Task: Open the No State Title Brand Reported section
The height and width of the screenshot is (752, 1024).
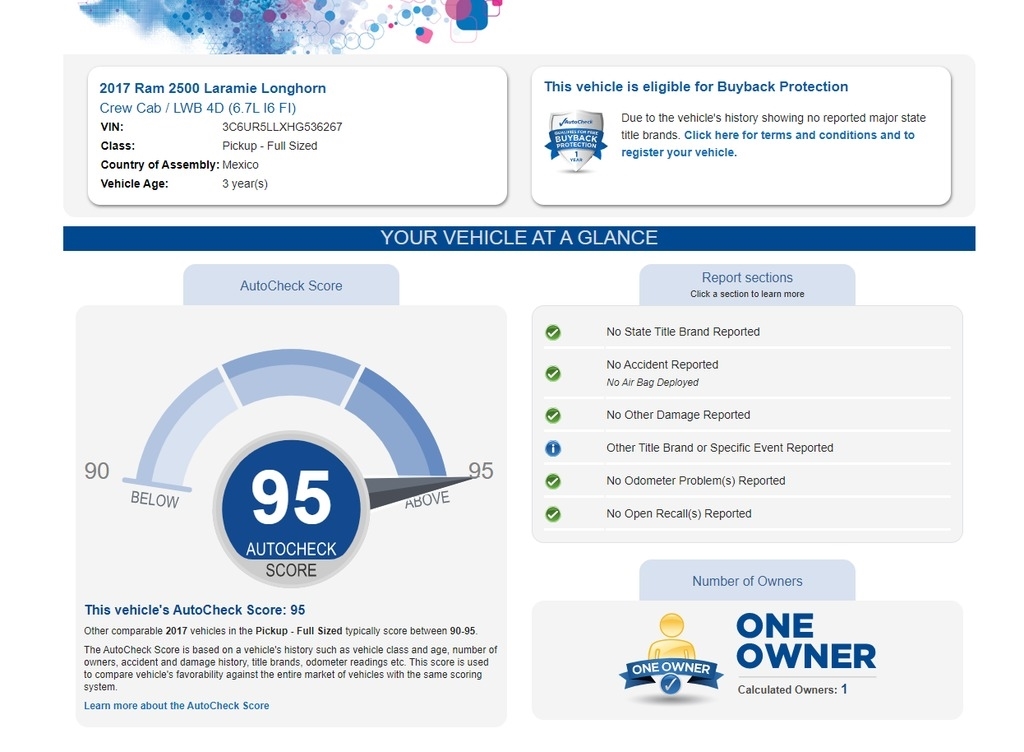Action: click(683, 332)
